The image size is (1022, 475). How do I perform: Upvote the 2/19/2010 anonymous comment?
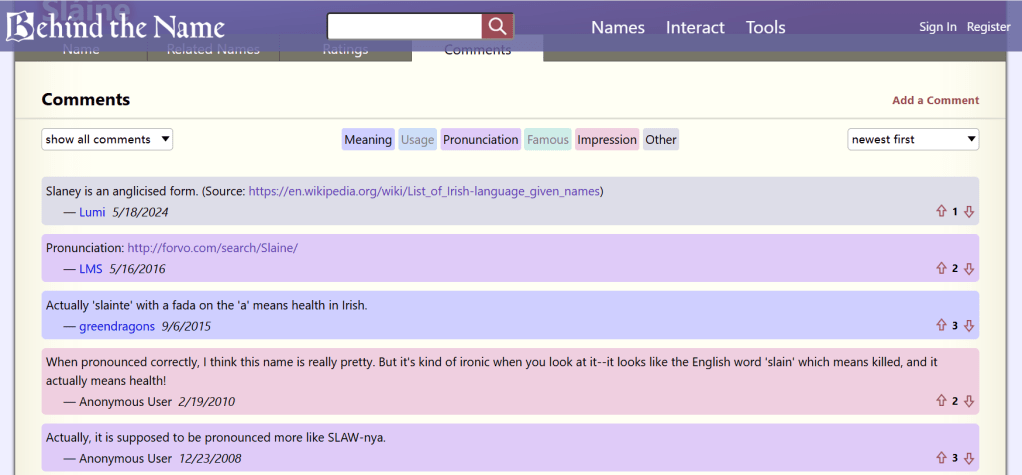pos(941,401)
